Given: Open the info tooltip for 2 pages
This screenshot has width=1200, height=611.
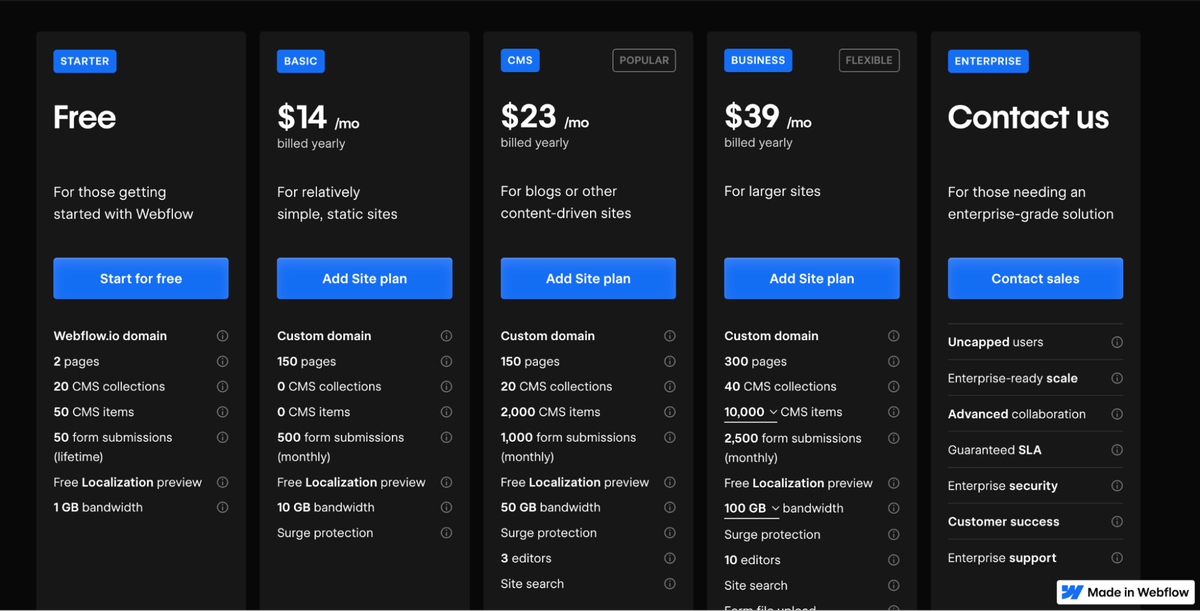Looking at the screenshot, I should [x=222, y=361].
